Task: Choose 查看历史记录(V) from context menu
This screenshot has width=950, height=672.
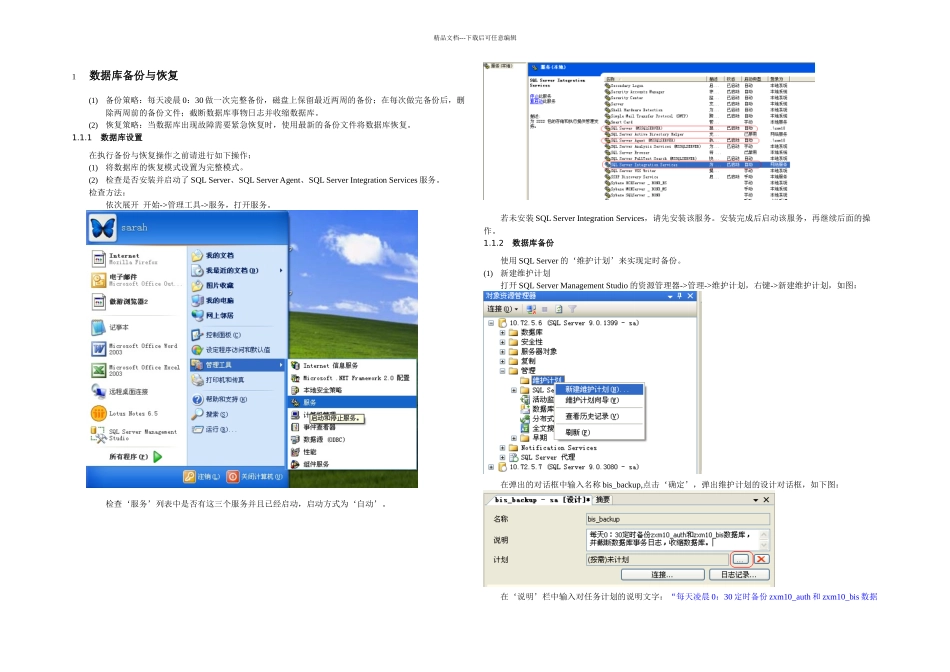Action: tap(600, 416)
